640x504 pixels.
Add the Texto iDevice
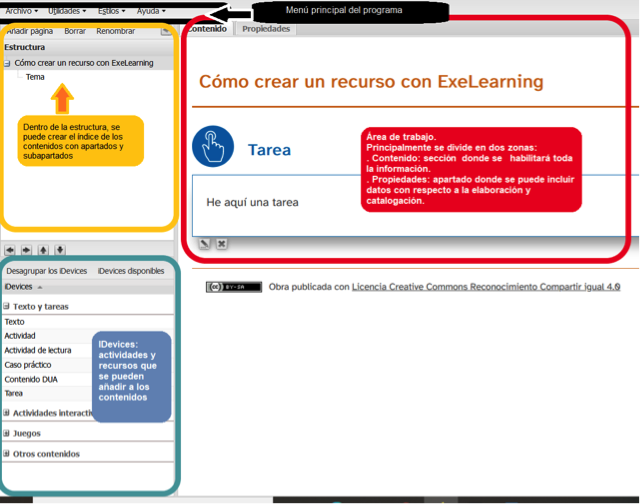[15, 322]
